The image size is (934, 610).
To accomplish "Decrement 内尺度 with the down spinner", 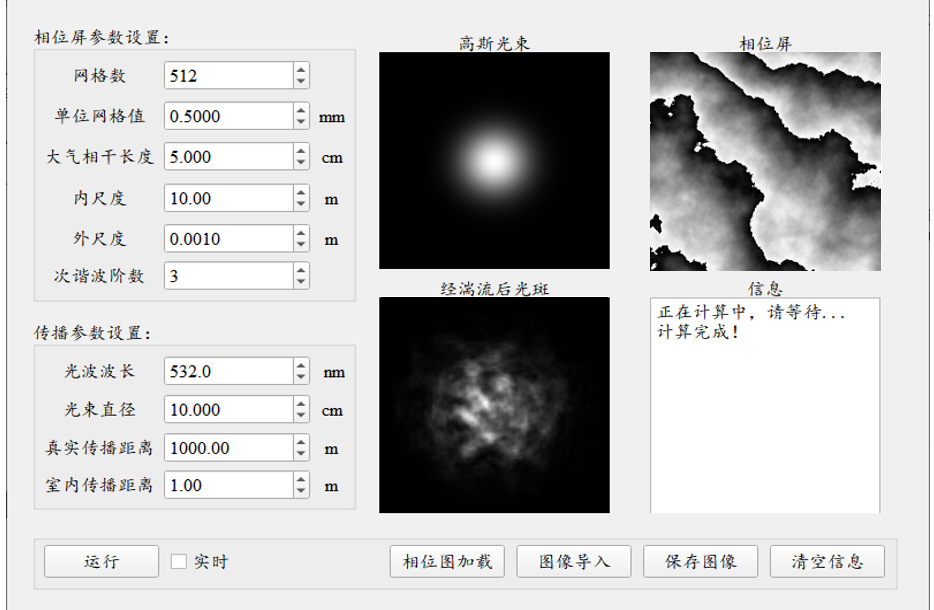I will pos(301,203).
